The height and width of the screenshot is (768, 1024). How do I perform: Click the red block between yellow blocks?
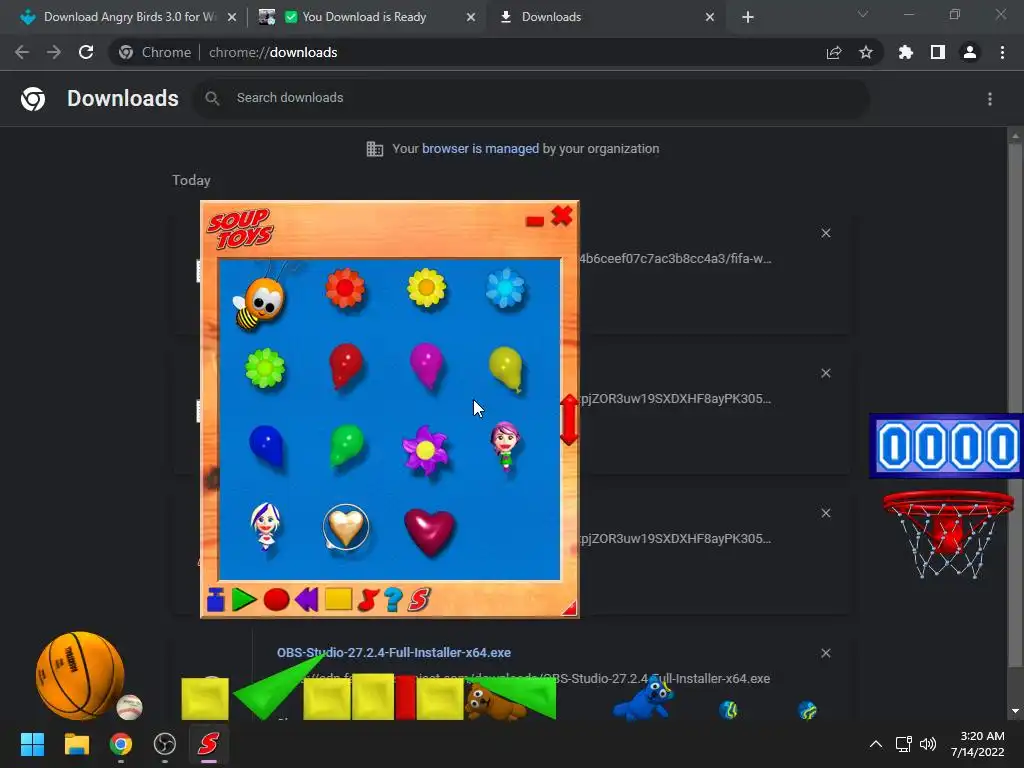click(x=406, y=697)
